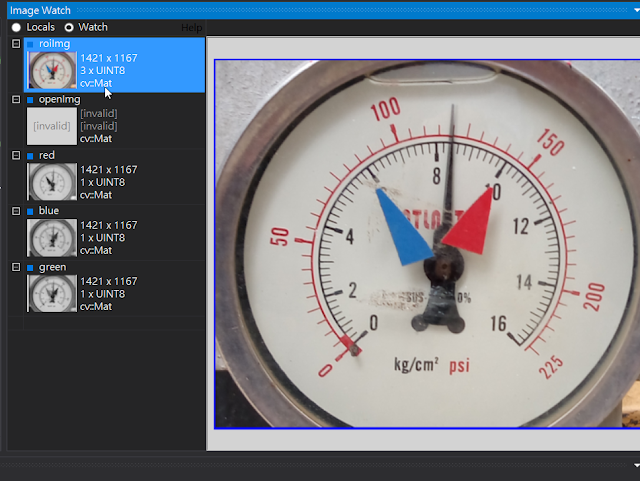Collapse the roiImg entry
Viewport: 640px width, 481px height.
pos(16,44)
